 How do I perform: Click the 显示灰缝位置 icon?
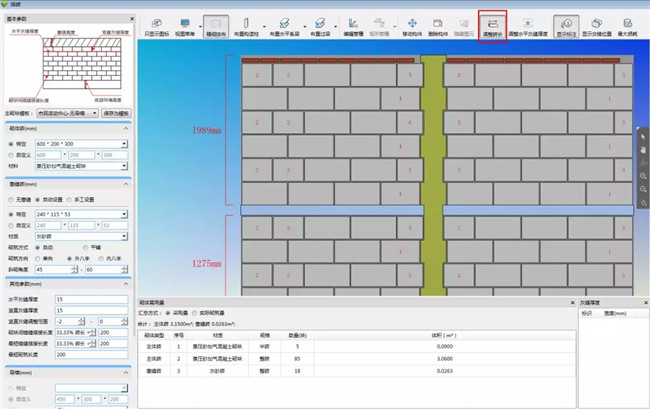597,27
